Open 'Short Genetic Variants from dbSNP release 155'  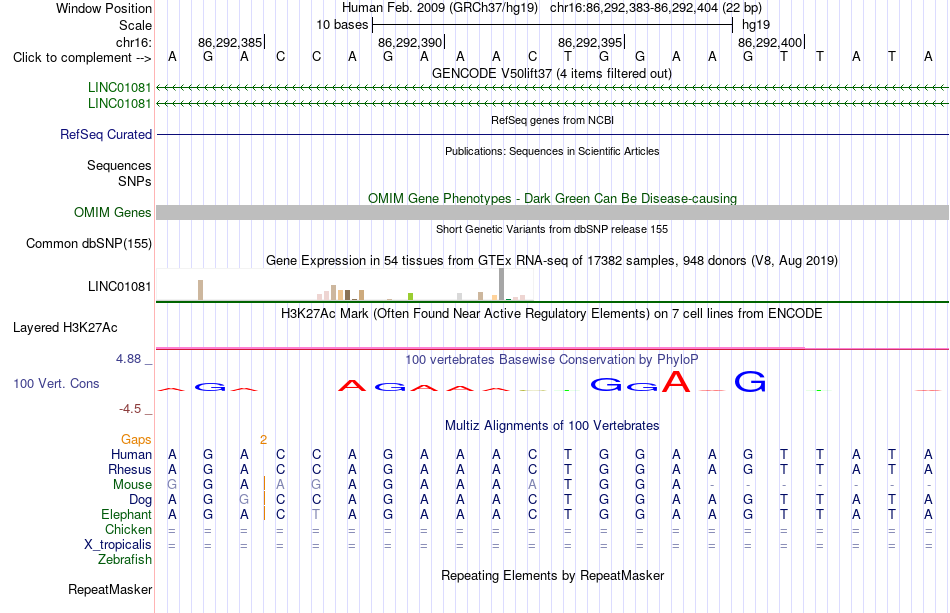coord(552,229)
